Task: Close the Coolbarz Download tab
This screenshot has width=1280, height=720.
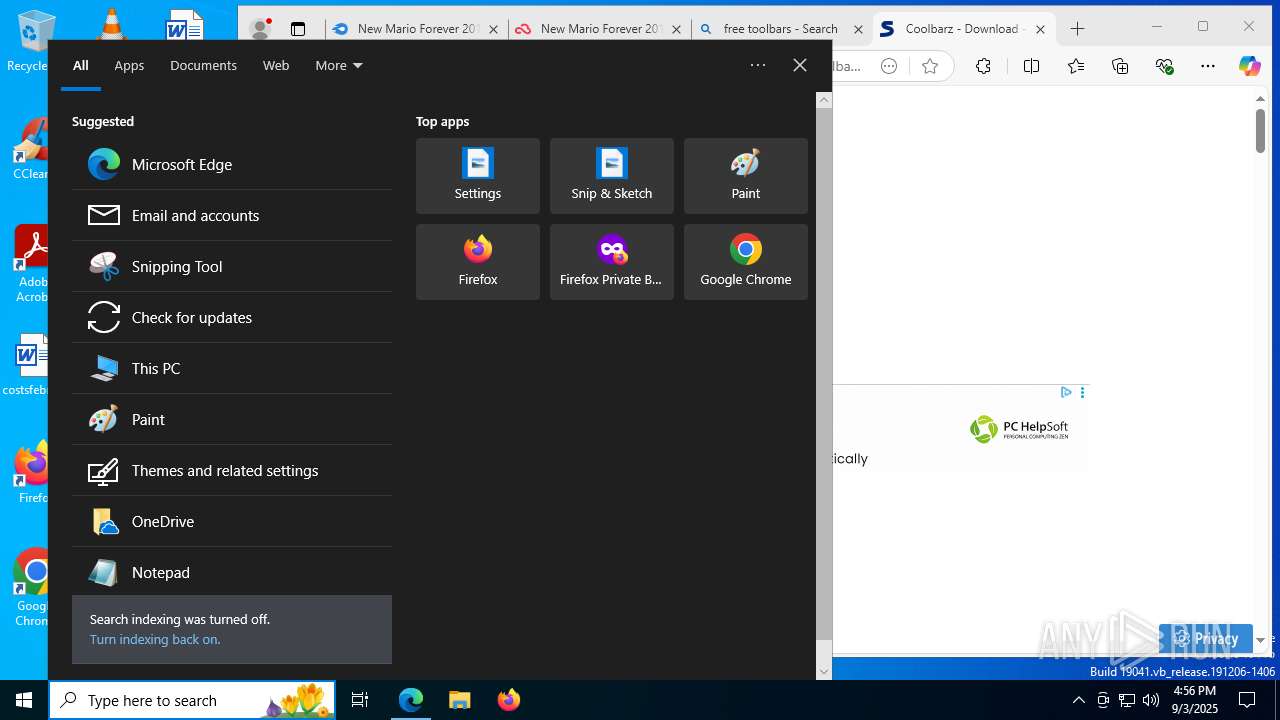Action: [x=1040, y=30]
